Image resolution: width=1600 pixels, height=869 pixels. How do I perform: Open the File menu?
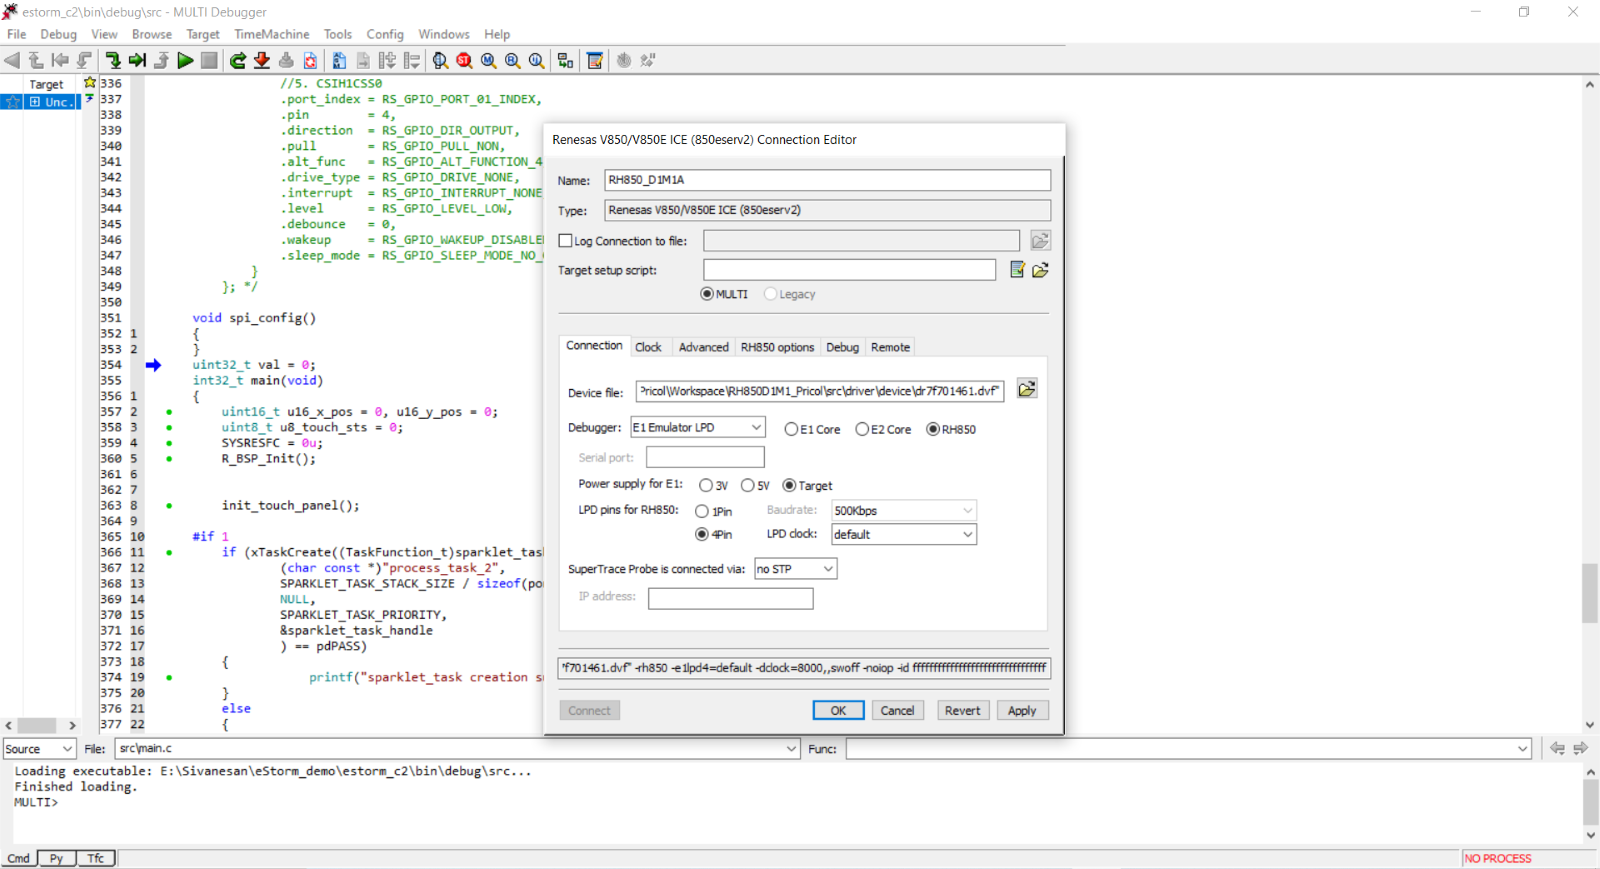tap(17, 34)
